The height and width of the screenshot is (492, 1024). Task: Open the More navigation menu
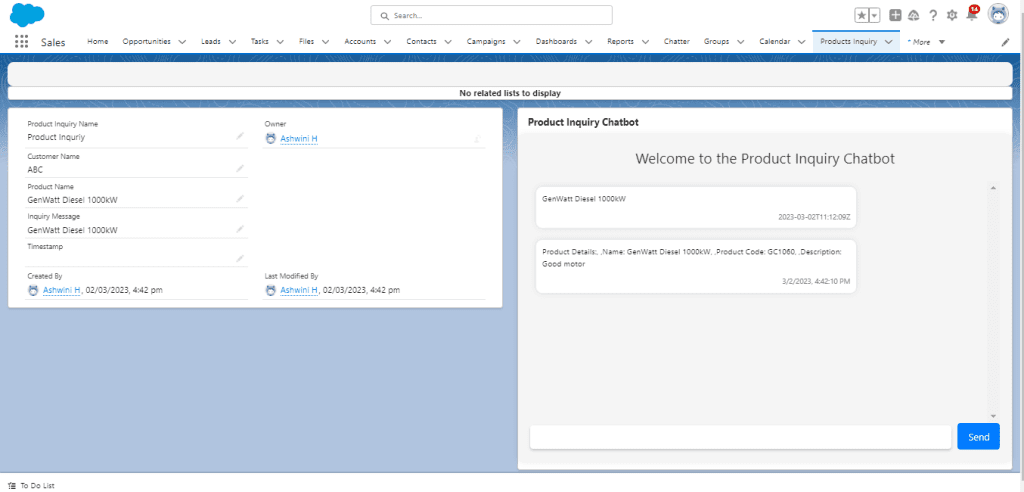click(926, 42)
